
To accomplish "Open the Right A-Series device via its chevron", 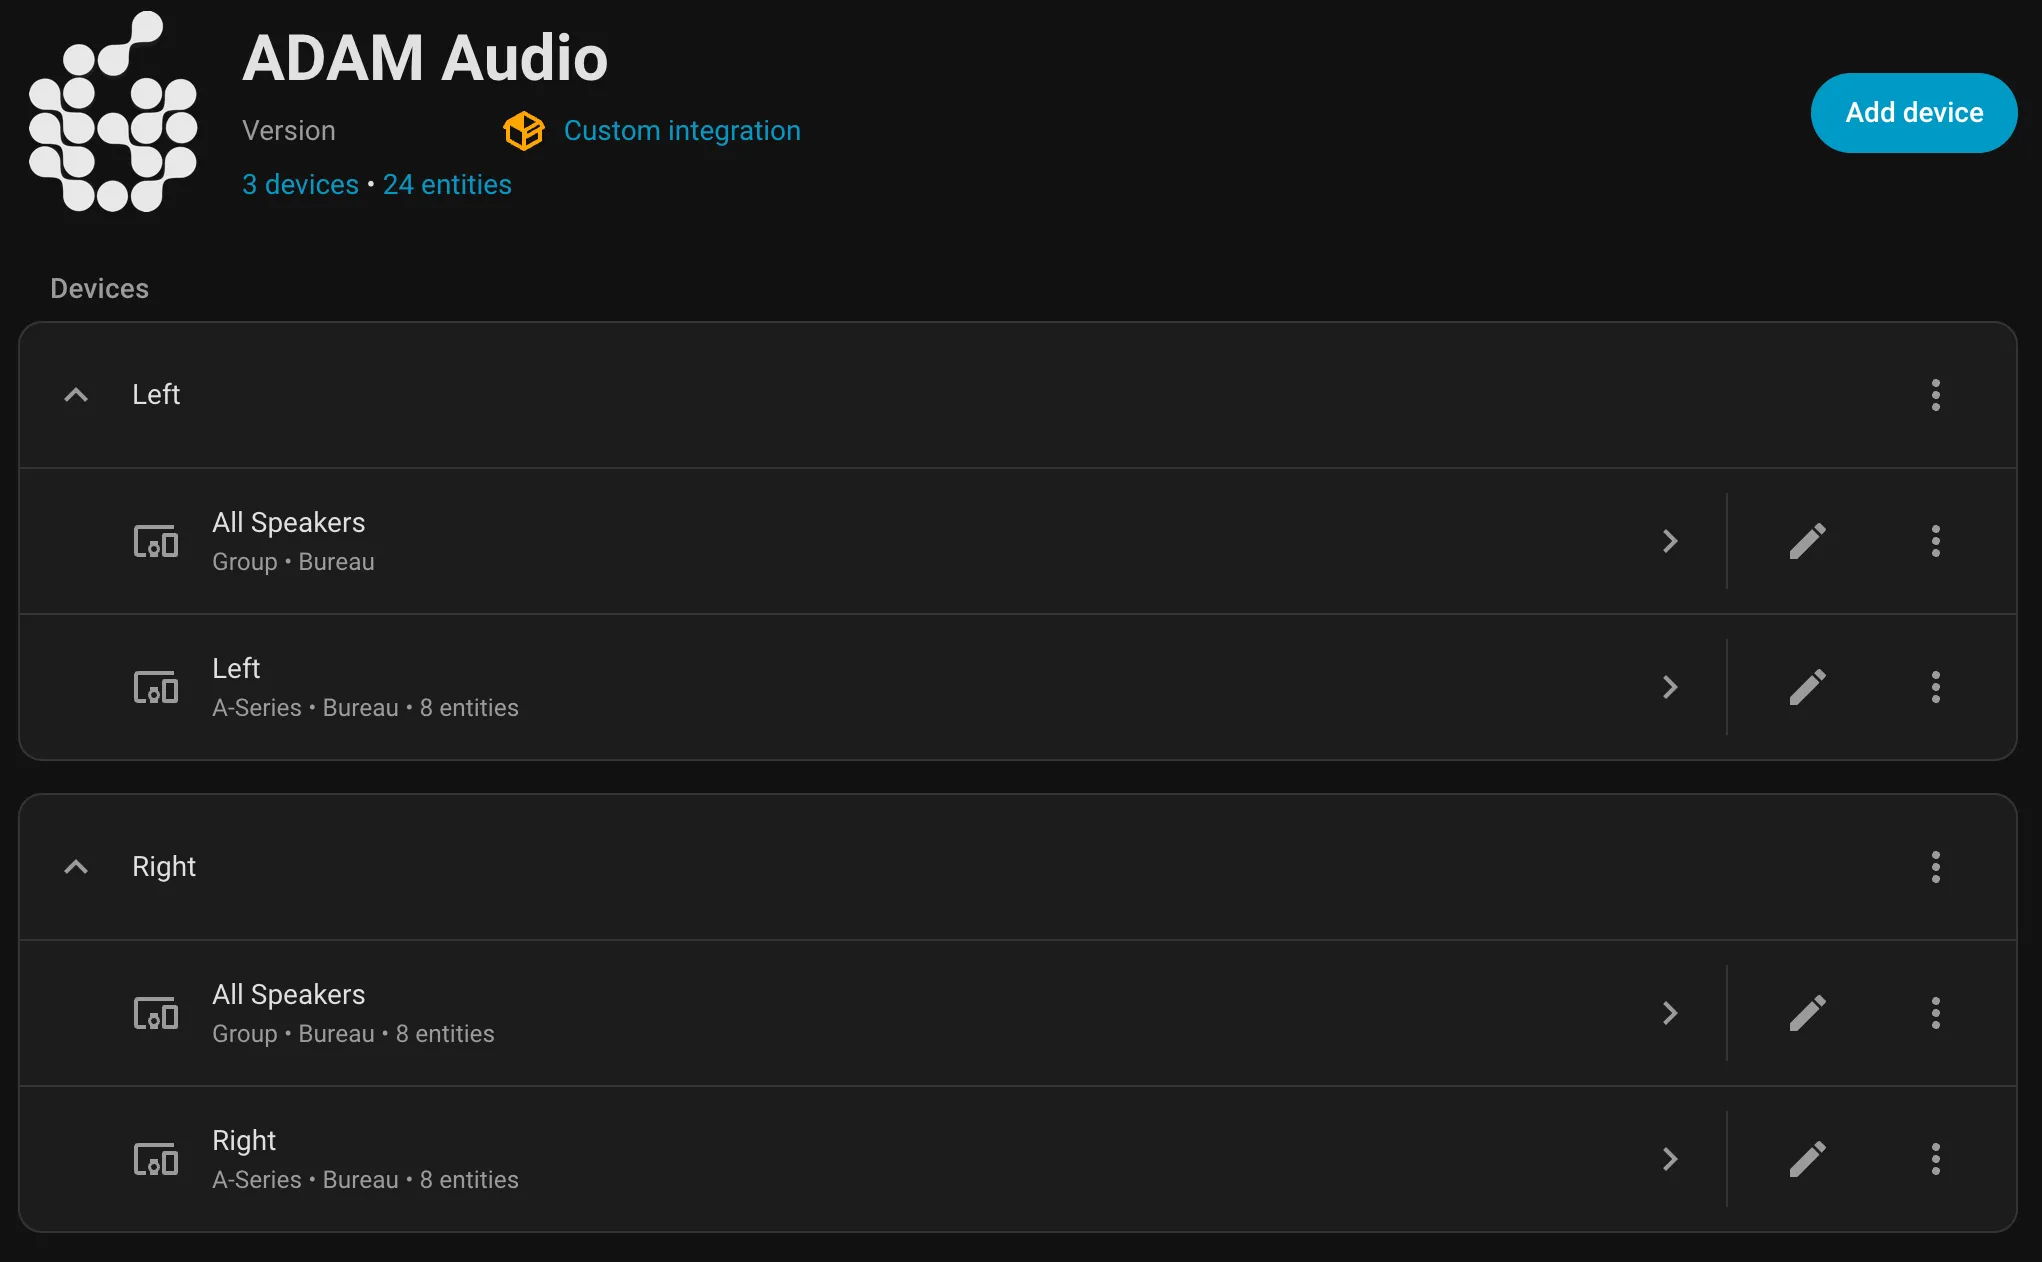I will click(x=1669, y=1159).
